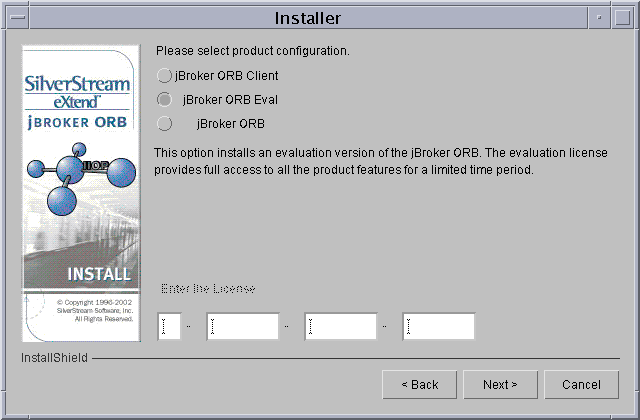Pick the plain jBroker ORB radio option
640x420 pixels.
tap(164, 124)
